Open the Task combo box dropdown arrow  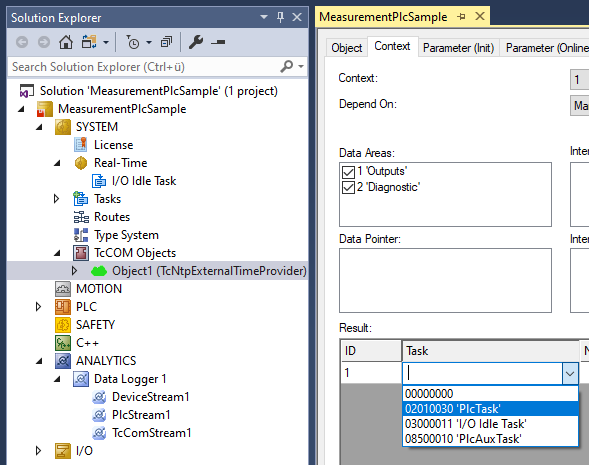pyautogui.click(x=570, y=374)
